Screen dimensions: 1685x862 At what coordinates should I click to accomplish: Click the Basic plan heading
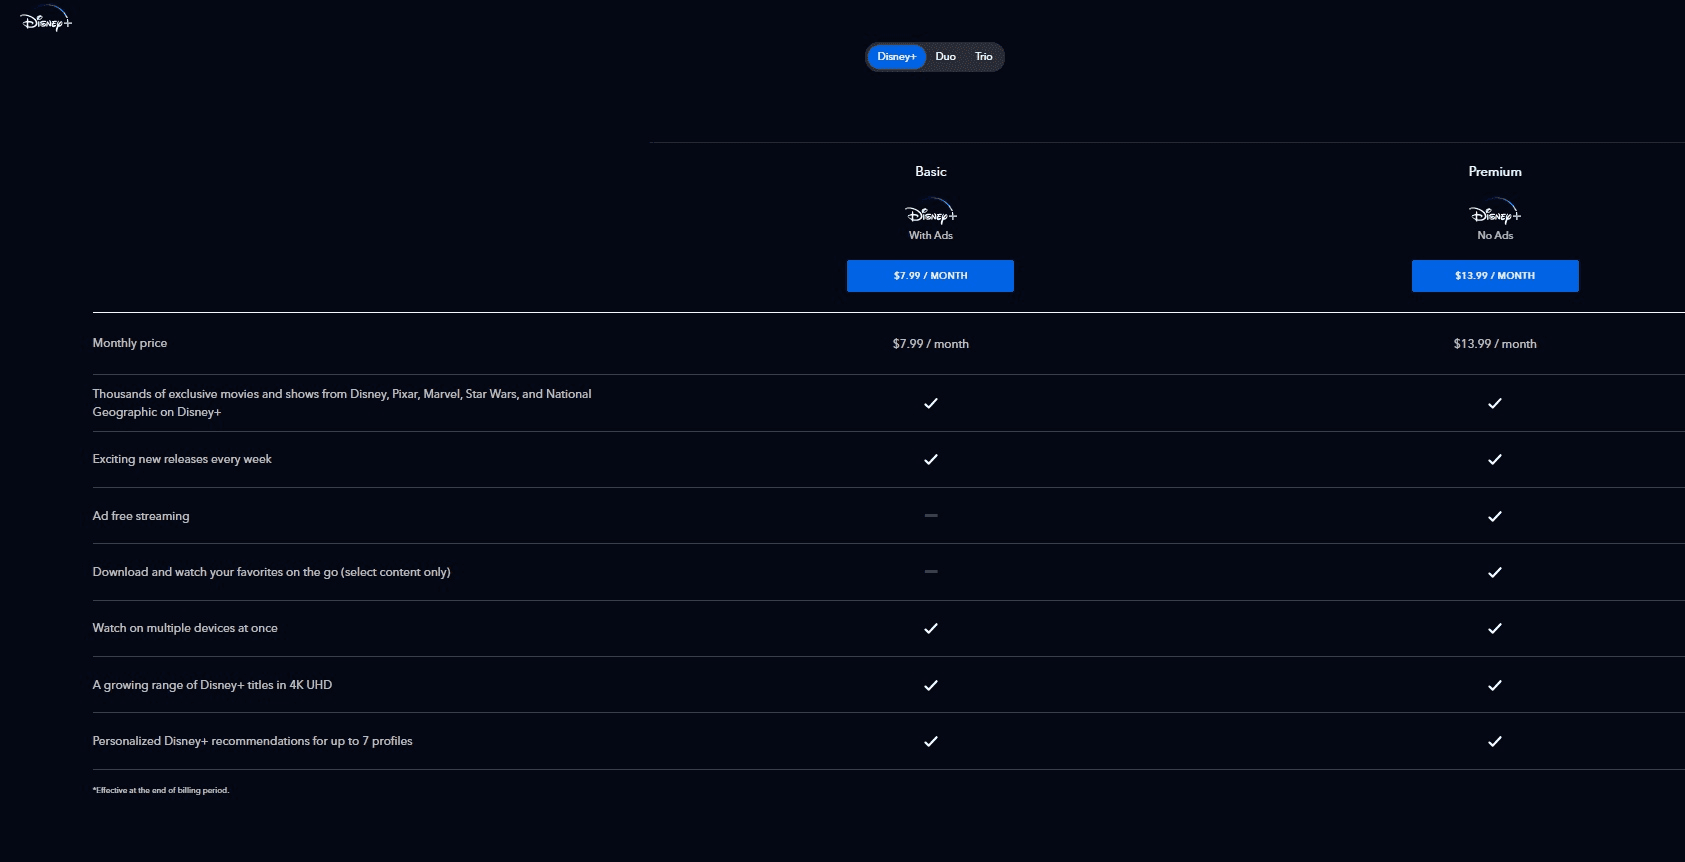pos(930,172)
